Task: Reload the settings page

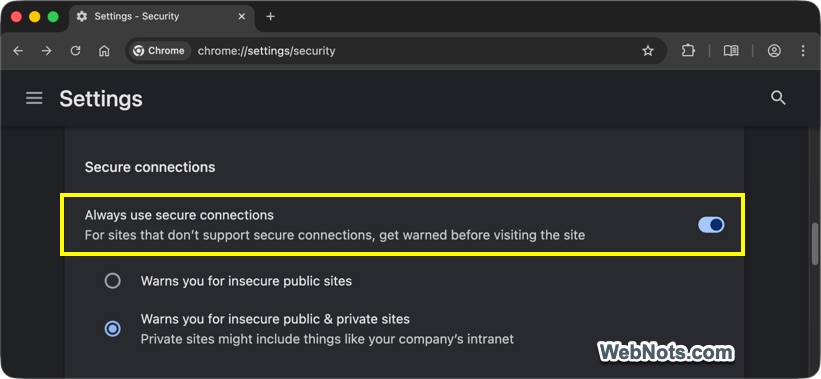Action: tap(75, 51)
